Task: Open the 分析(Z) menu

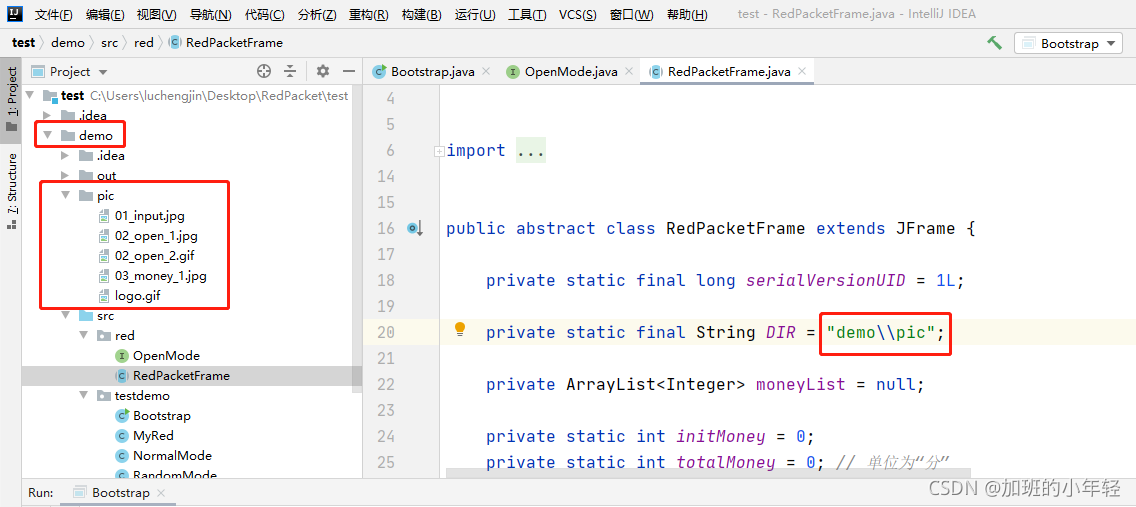Action: [x=317, y=14]
